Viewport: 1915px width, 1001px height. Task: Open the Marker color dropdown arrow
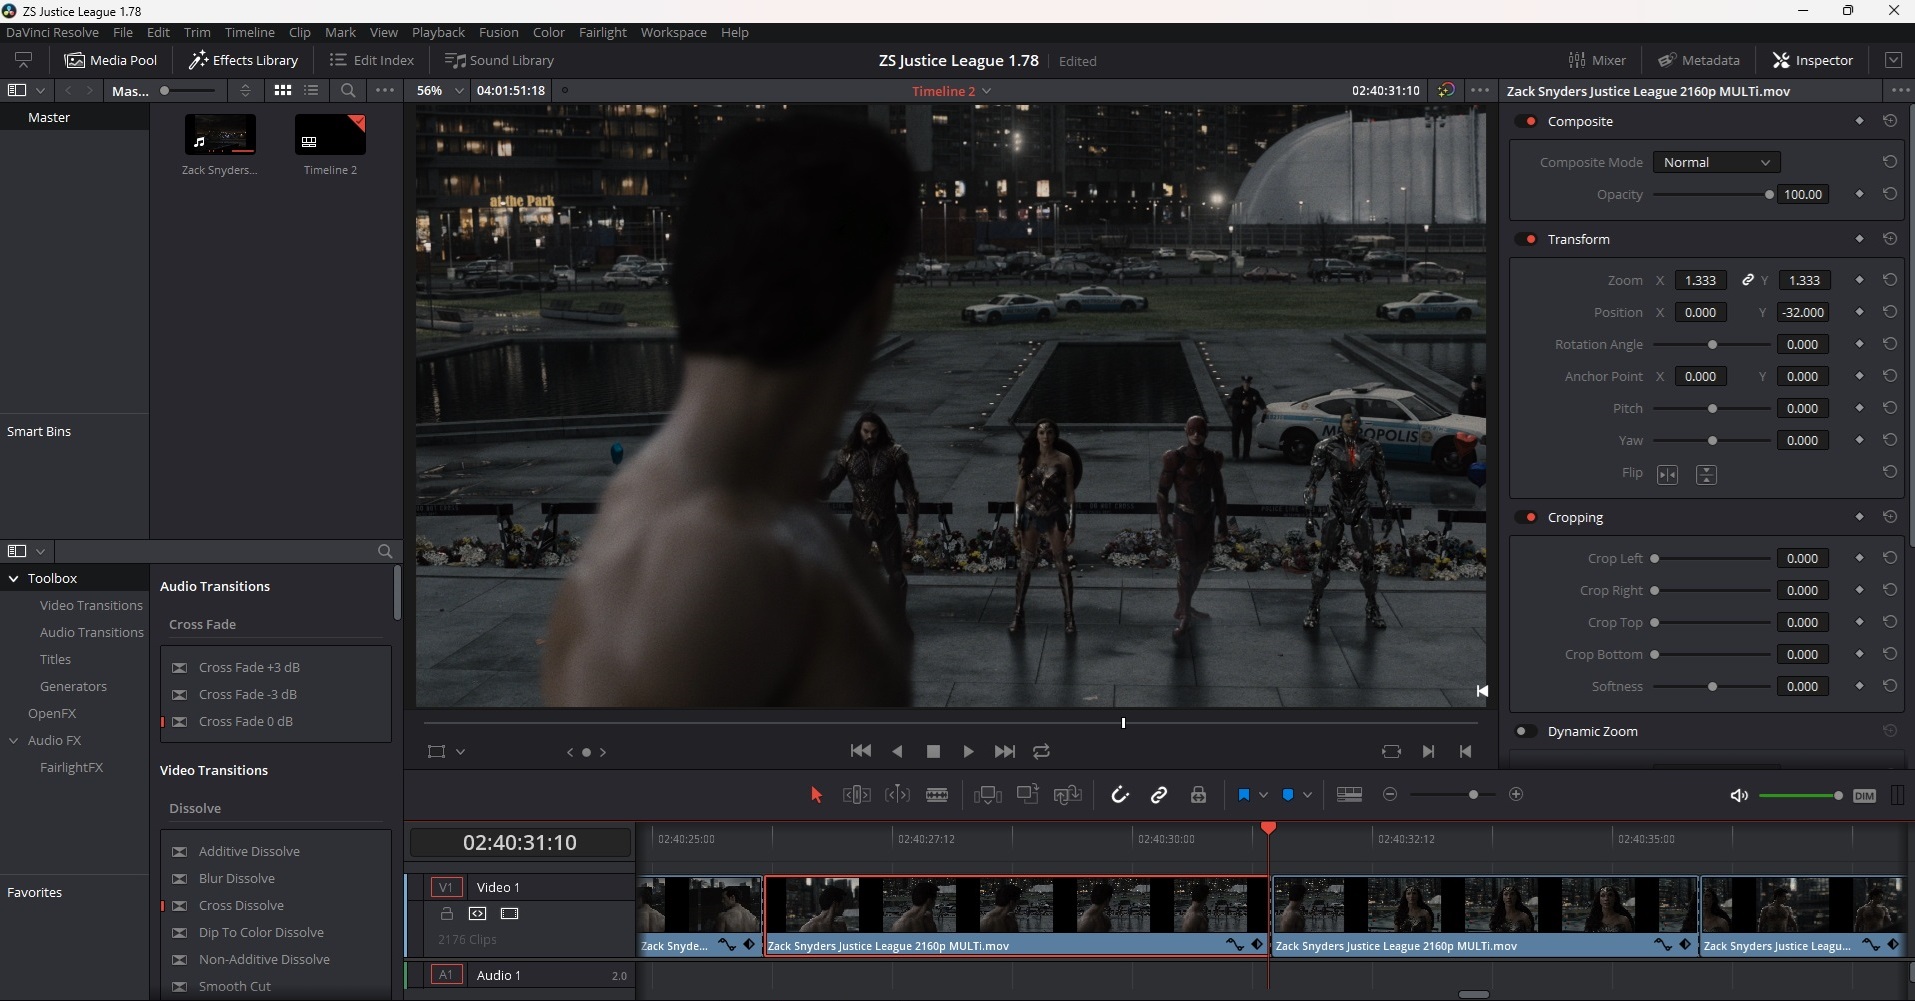[x=1307, y=795]
